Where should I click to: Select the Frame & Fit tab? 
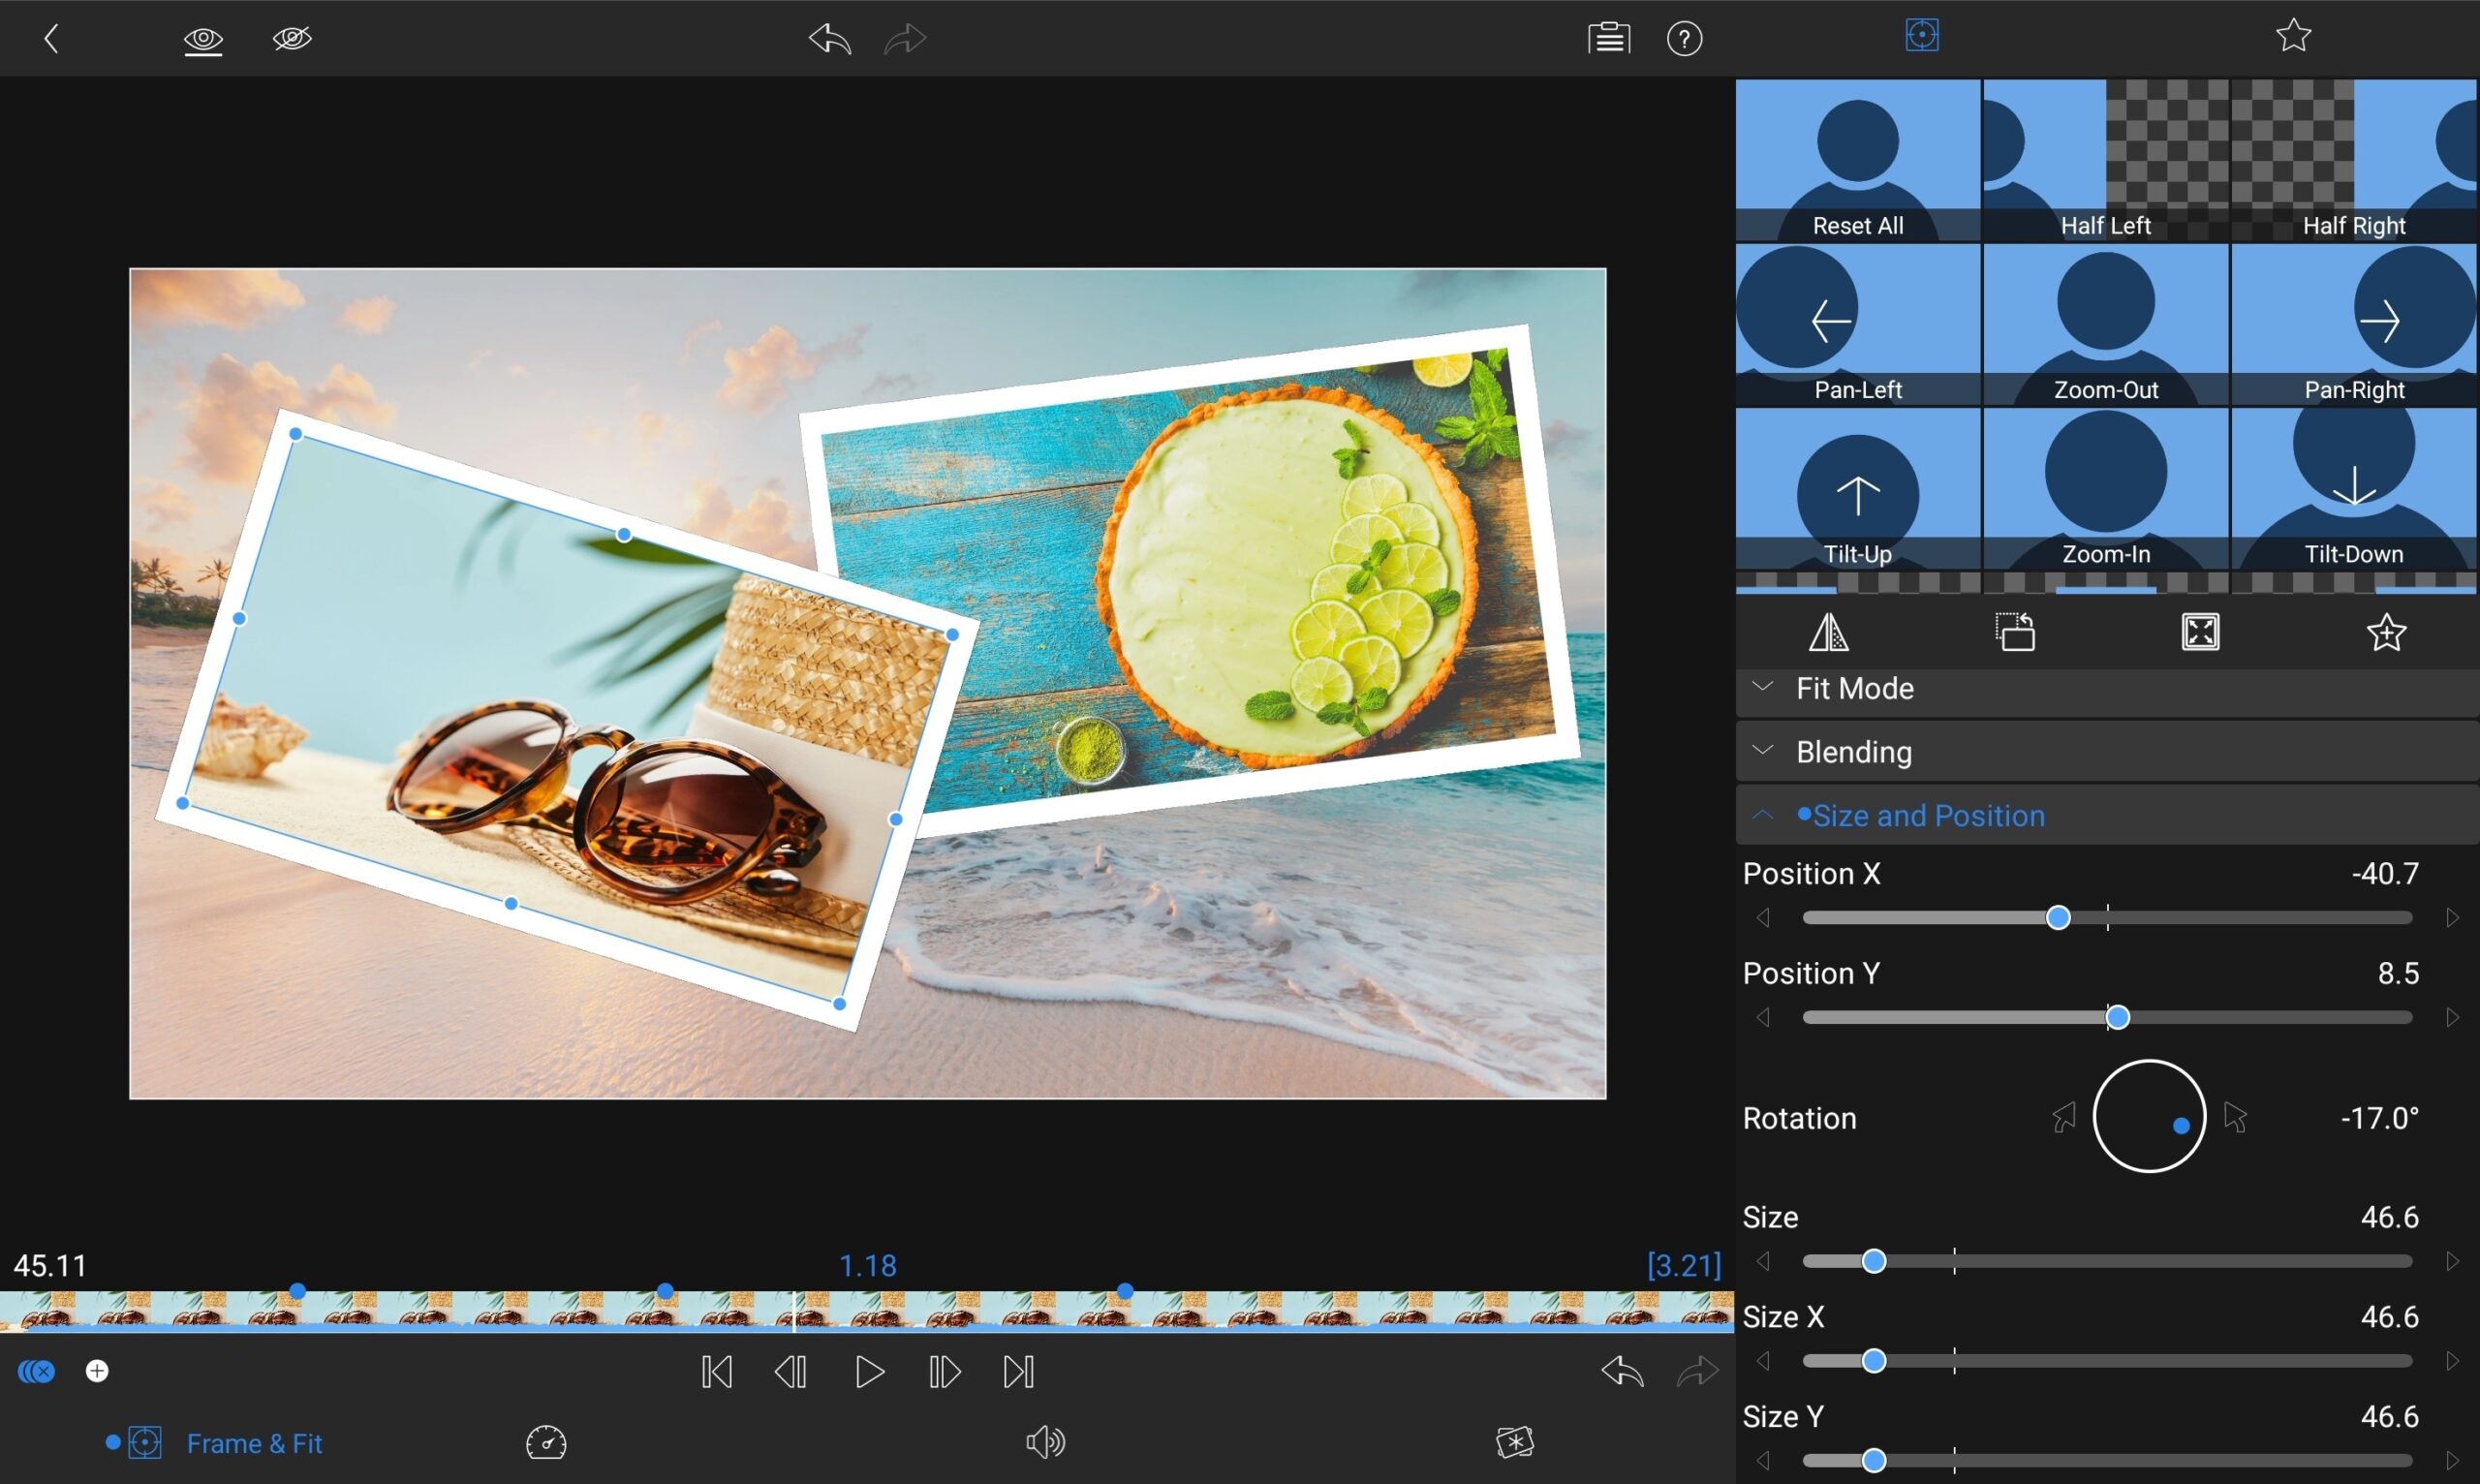254,1443
